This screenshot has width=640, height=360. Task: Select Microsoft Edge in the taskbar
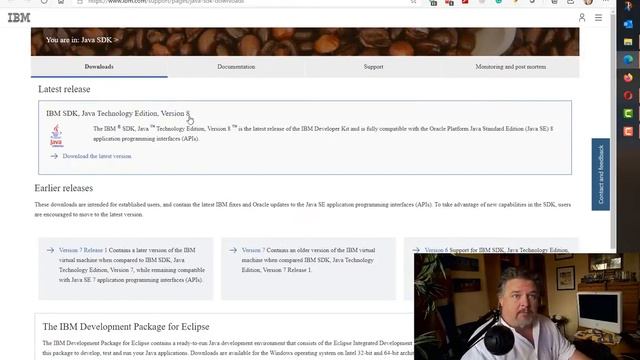click(x=628, y=60)
